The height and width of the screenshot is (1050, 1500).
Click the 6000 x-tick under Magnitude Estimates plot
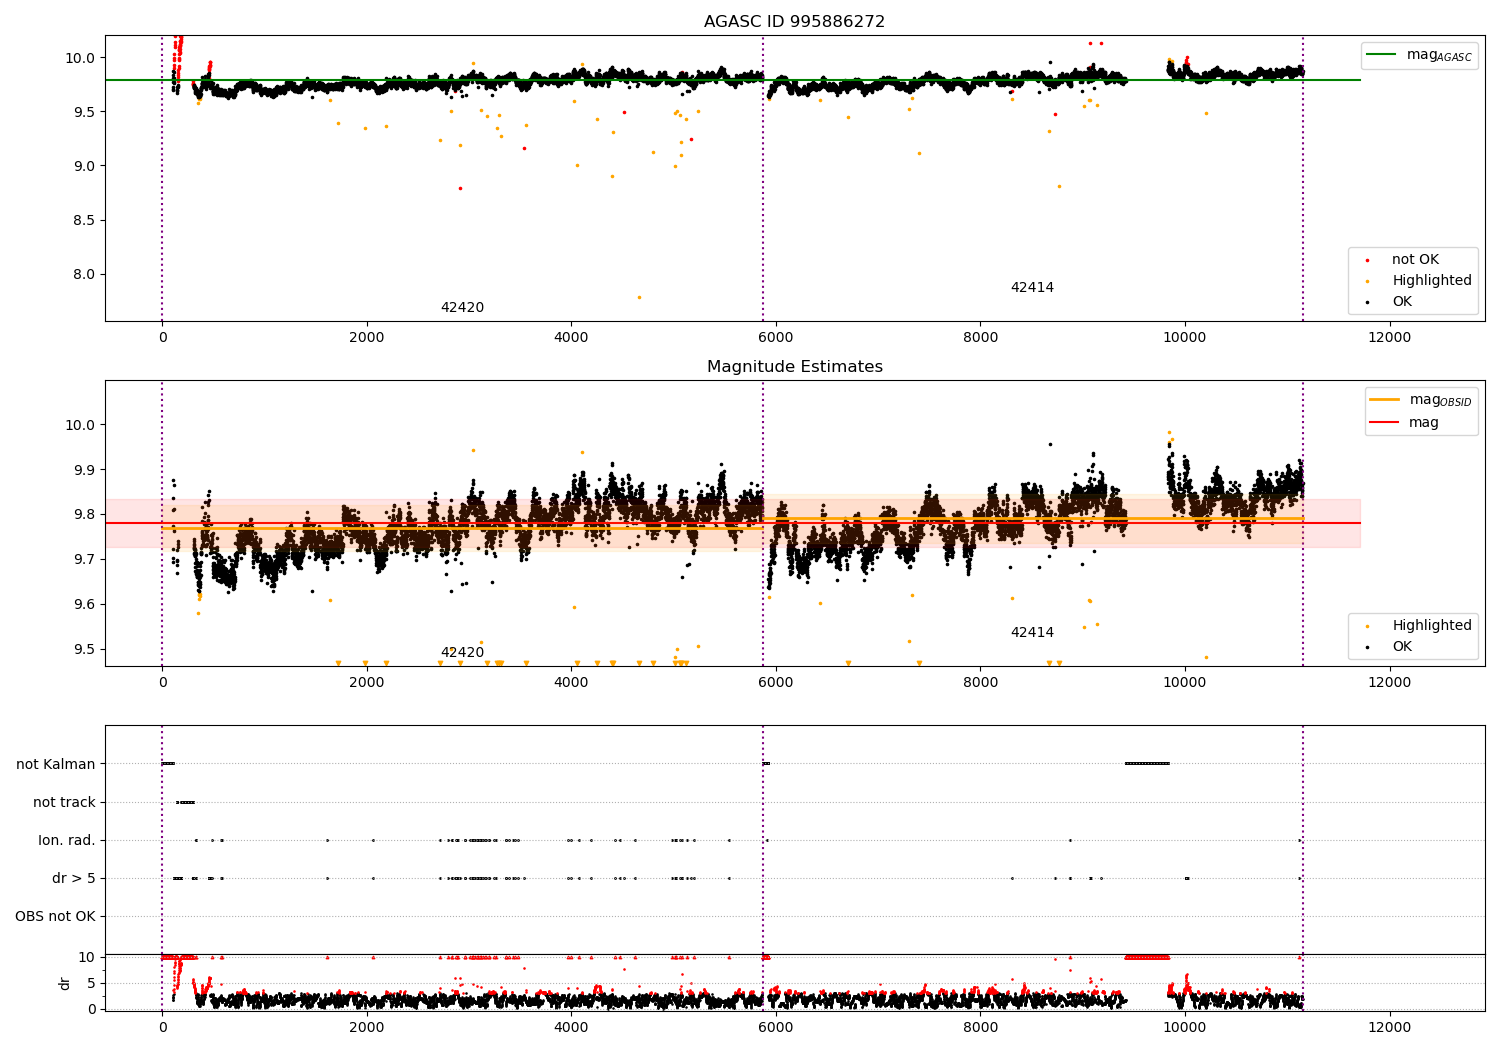click(x=776, y=683)
